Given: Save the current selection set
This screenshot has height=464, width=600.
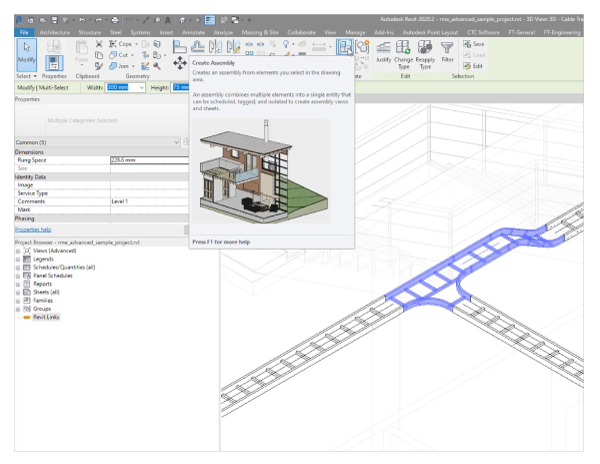Looking at the screenshot, I should coord(474,44).
